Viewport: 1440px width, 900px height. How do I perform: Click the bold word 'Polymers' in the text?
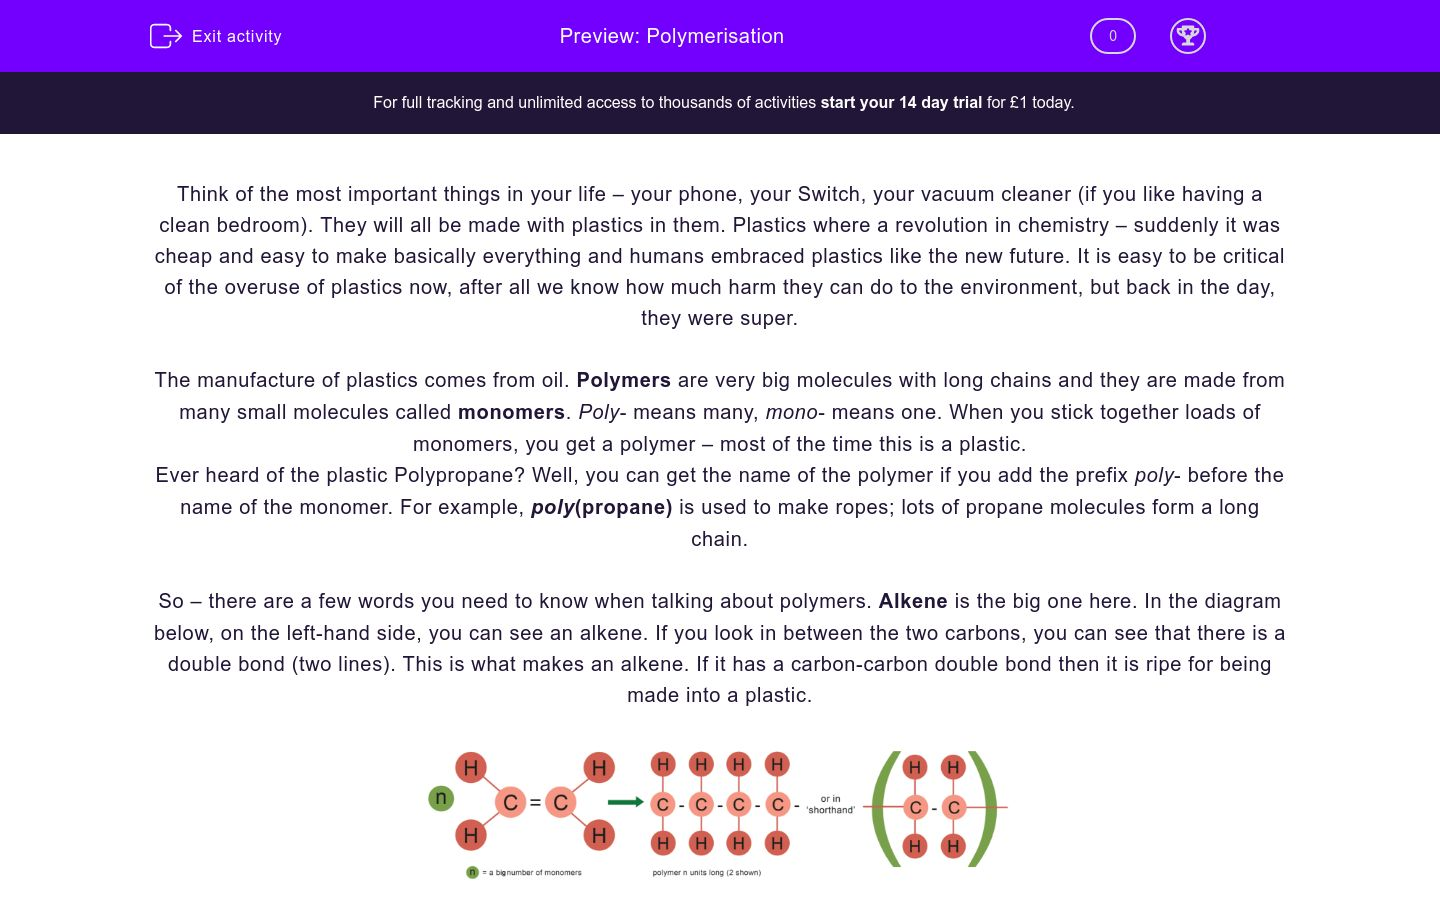[x=623, y=380]
